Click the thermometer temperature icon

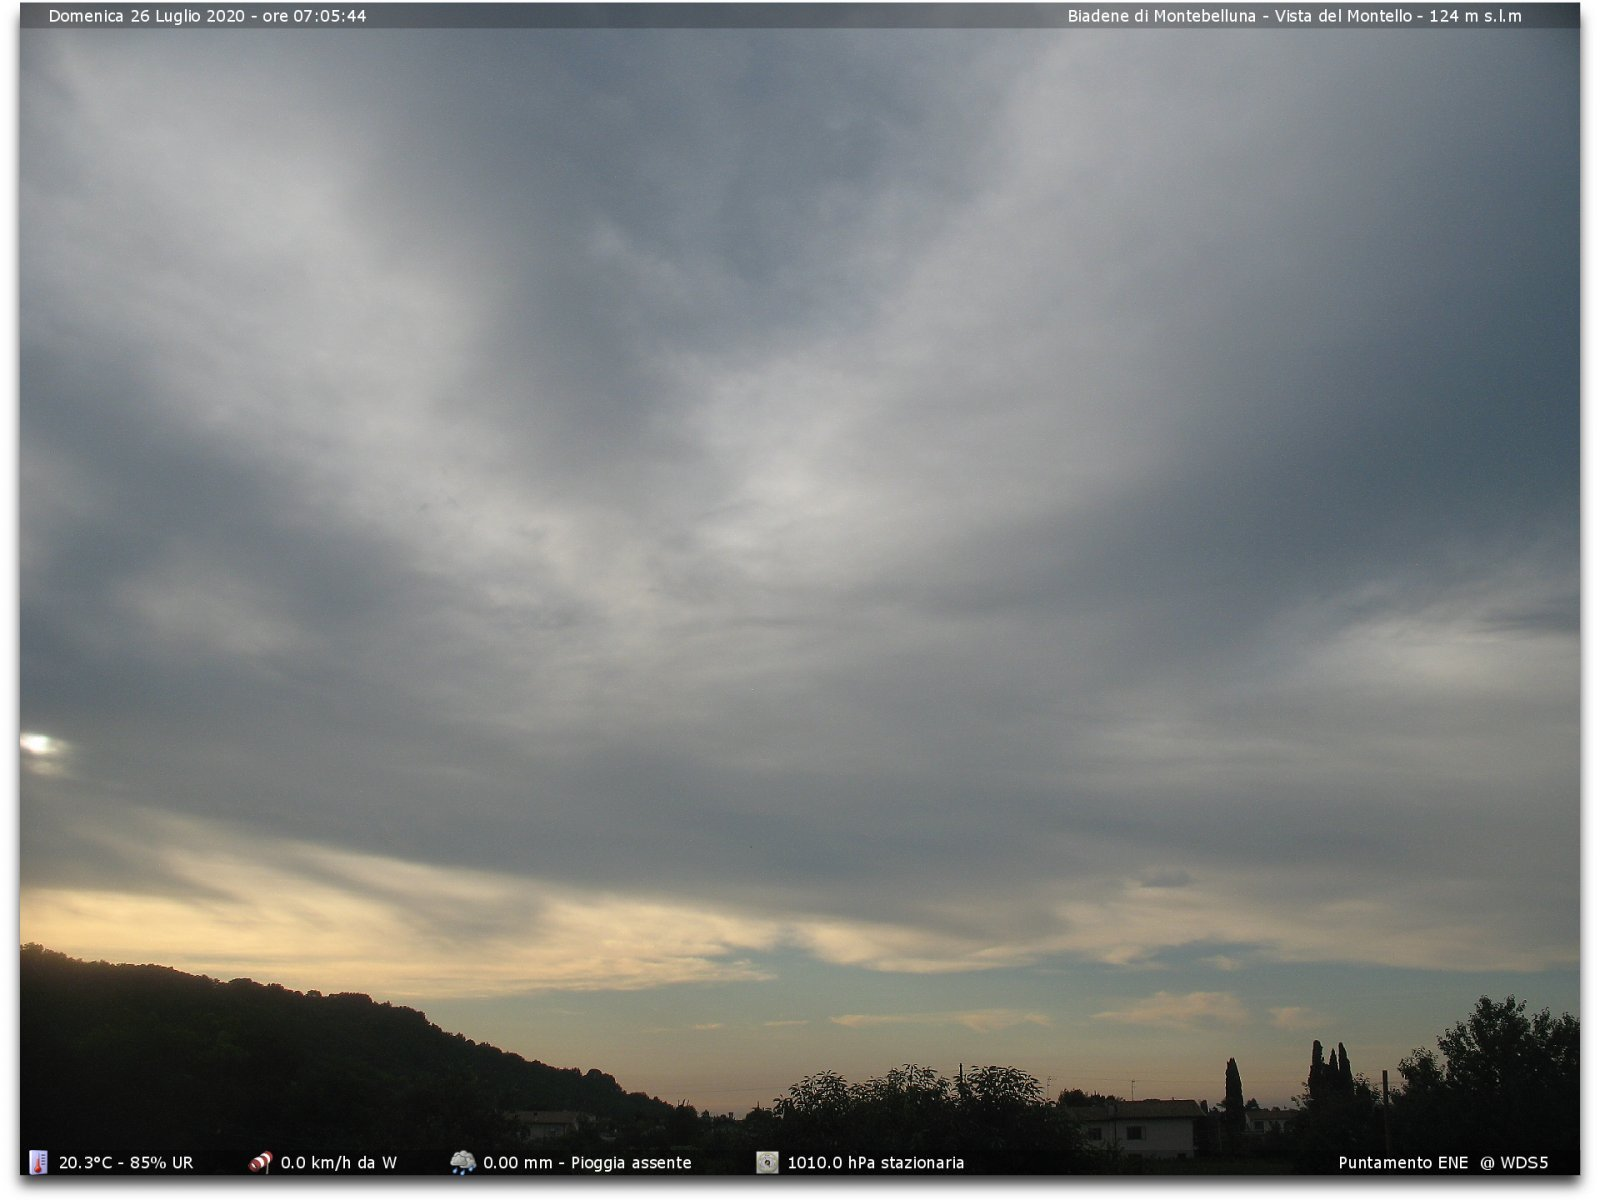38,1162
